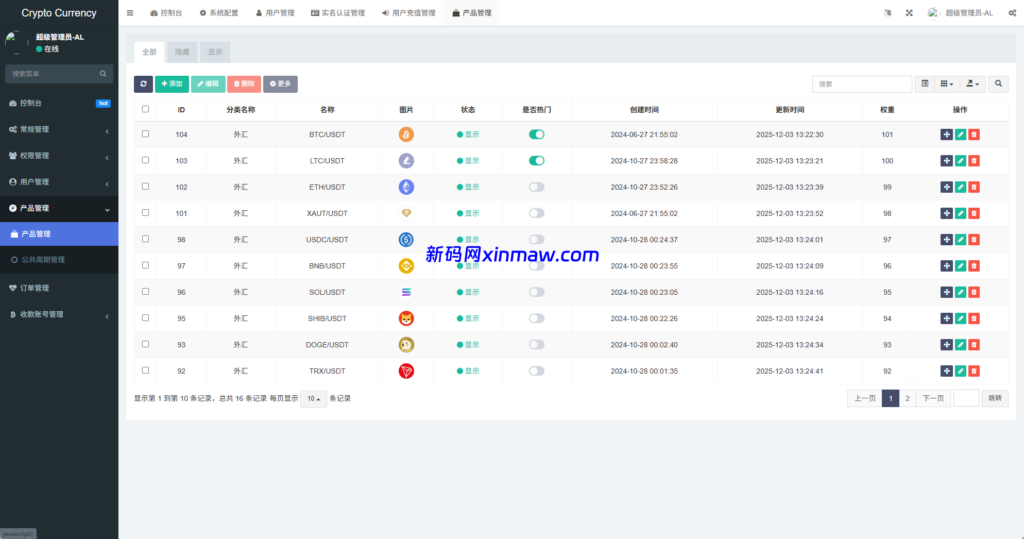Click the settings cogs icon at top right
This screenshot has width=1024, height=539.
pyautogui.click(x=1012, y=12)
